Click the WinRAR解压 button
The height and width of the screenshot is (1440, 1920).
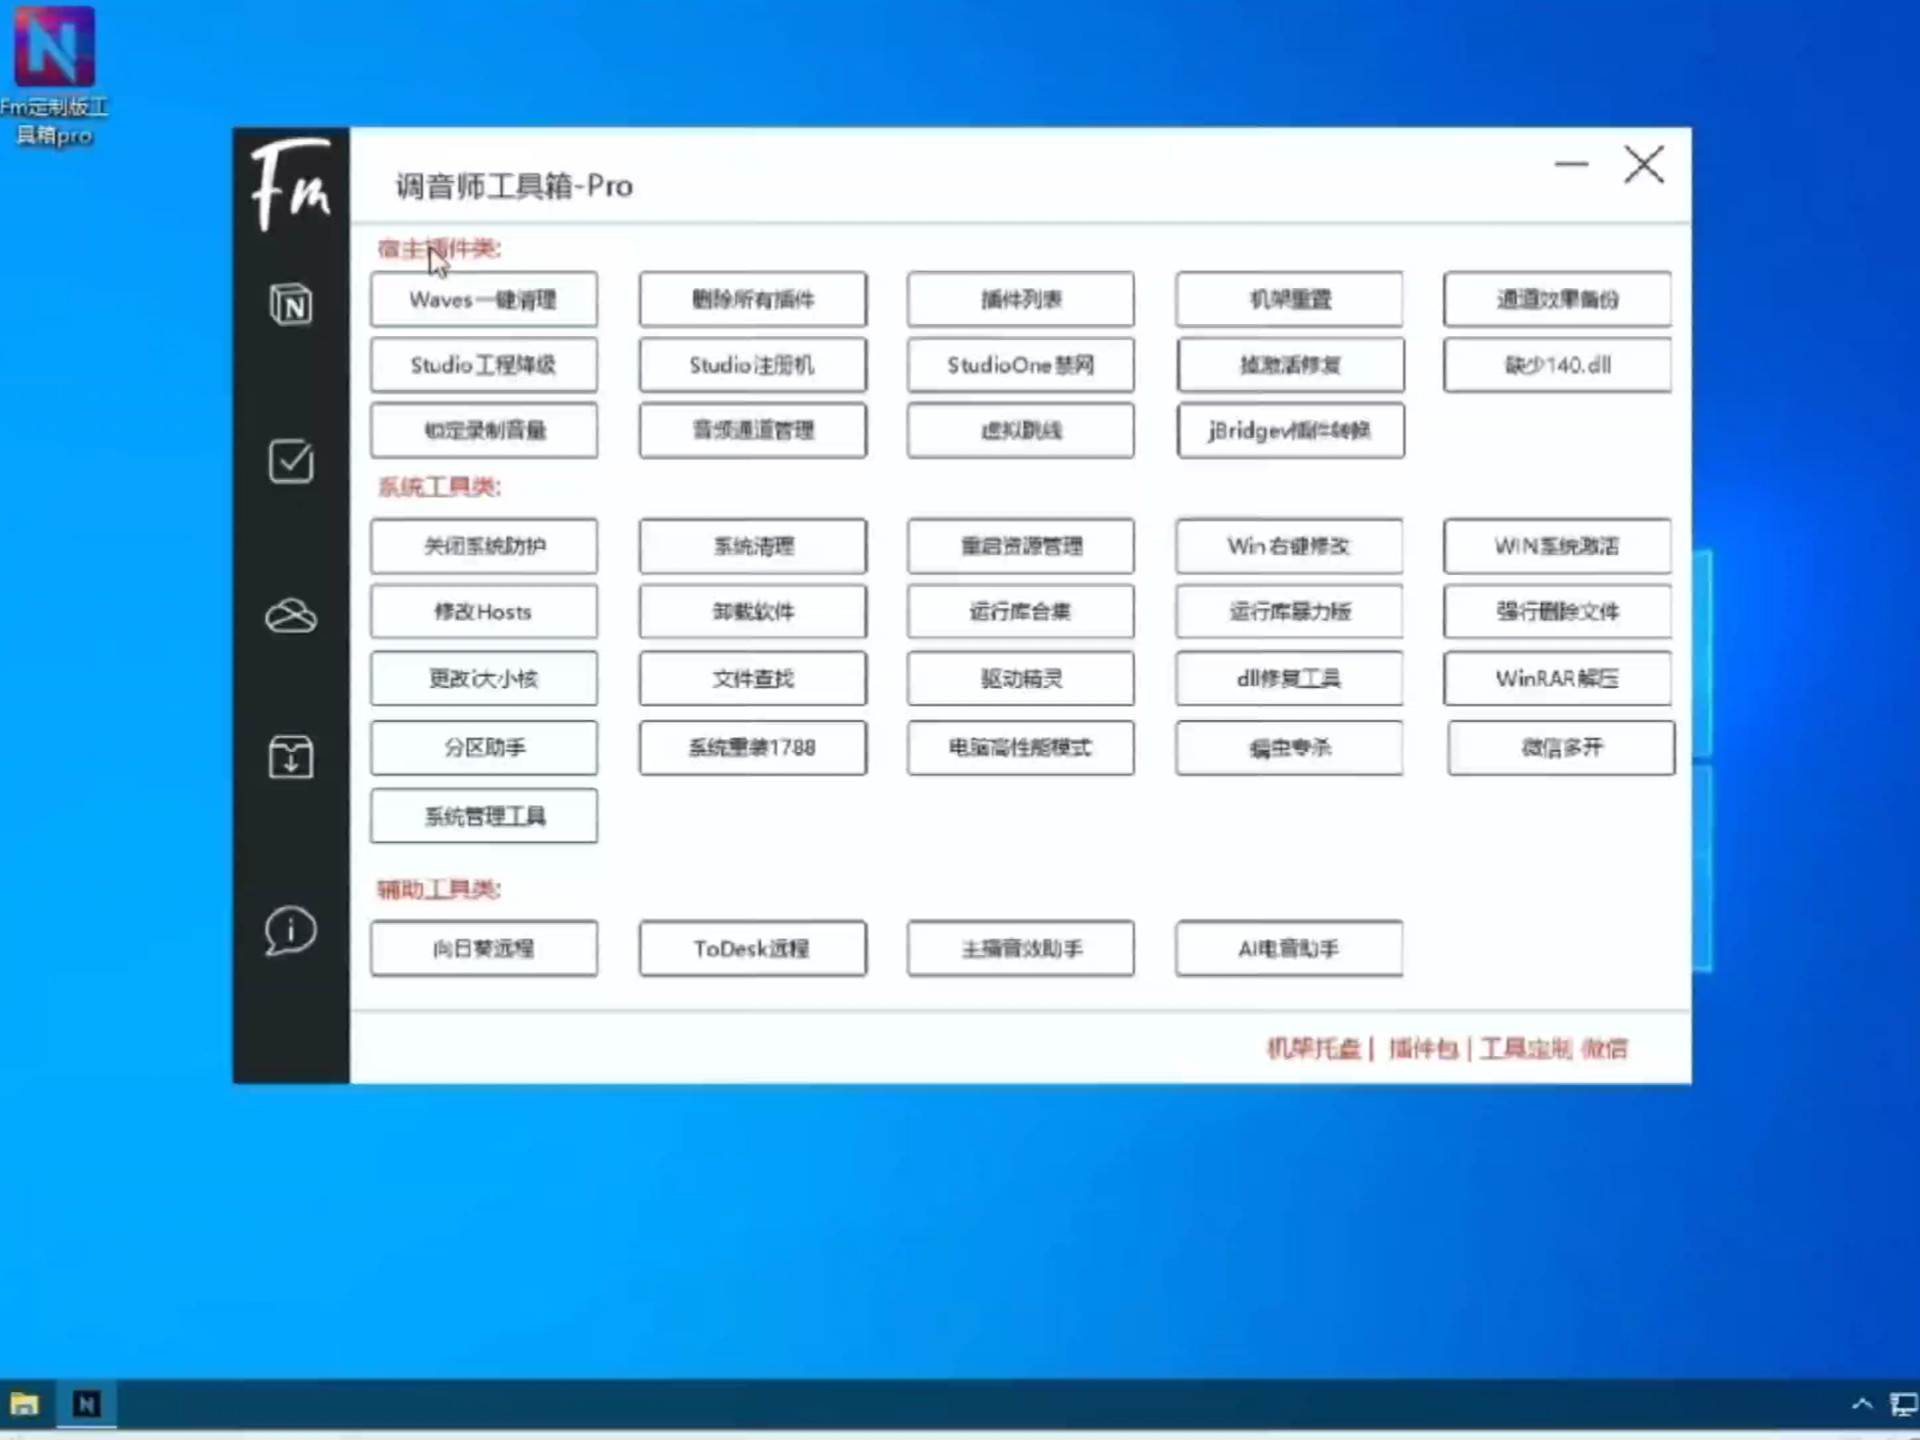[x=1558, y=679]
